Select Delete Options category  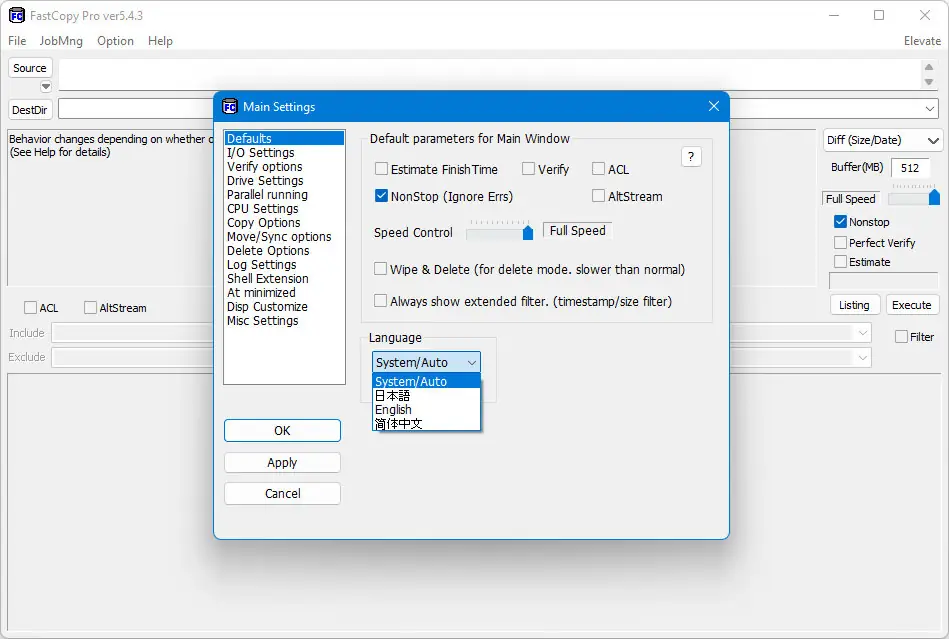(x=284, y=251)
